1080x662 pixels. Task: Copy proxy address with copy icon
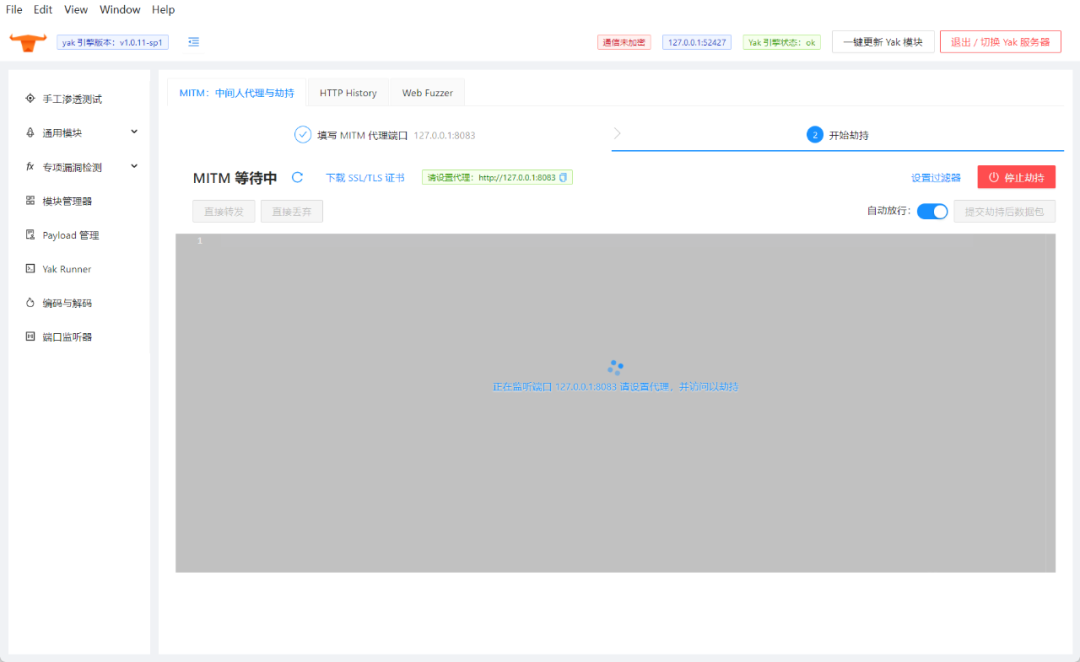(563, 177)
